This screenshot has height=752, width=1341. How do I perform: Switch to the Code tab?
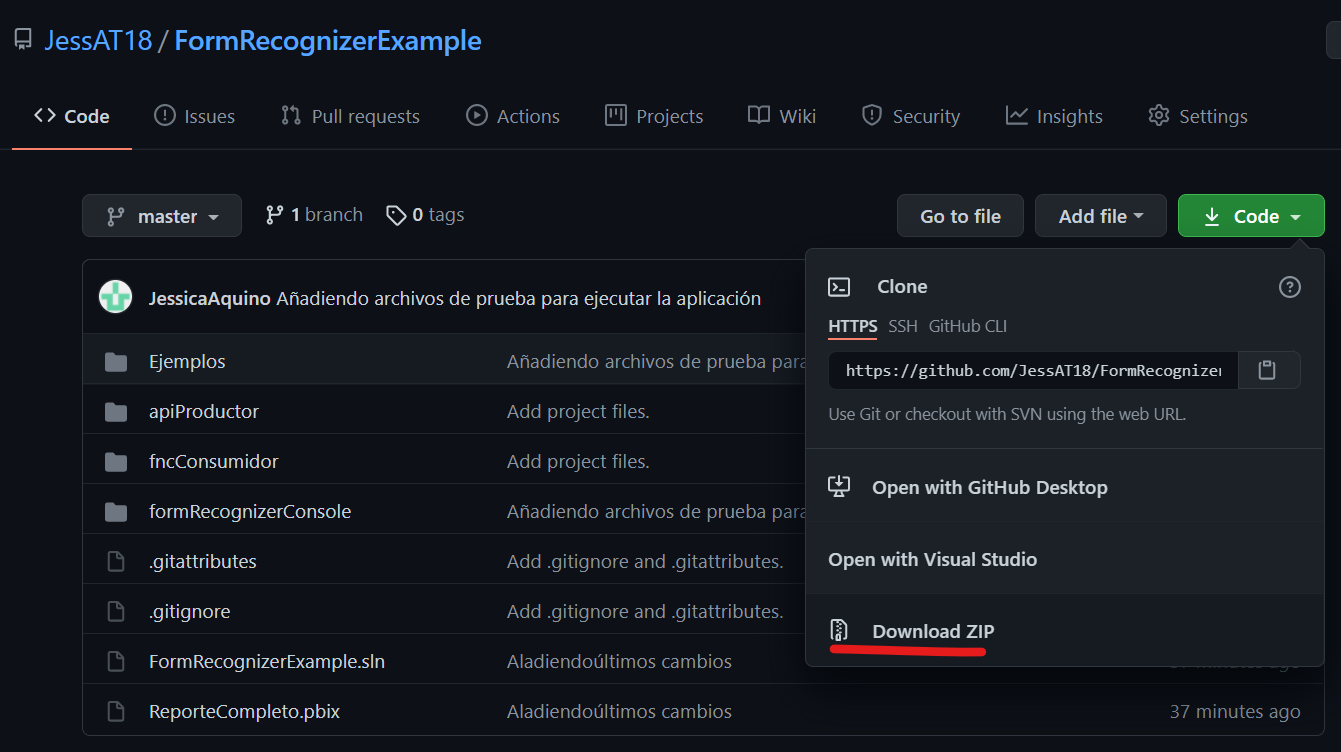[x=72, y=116]
